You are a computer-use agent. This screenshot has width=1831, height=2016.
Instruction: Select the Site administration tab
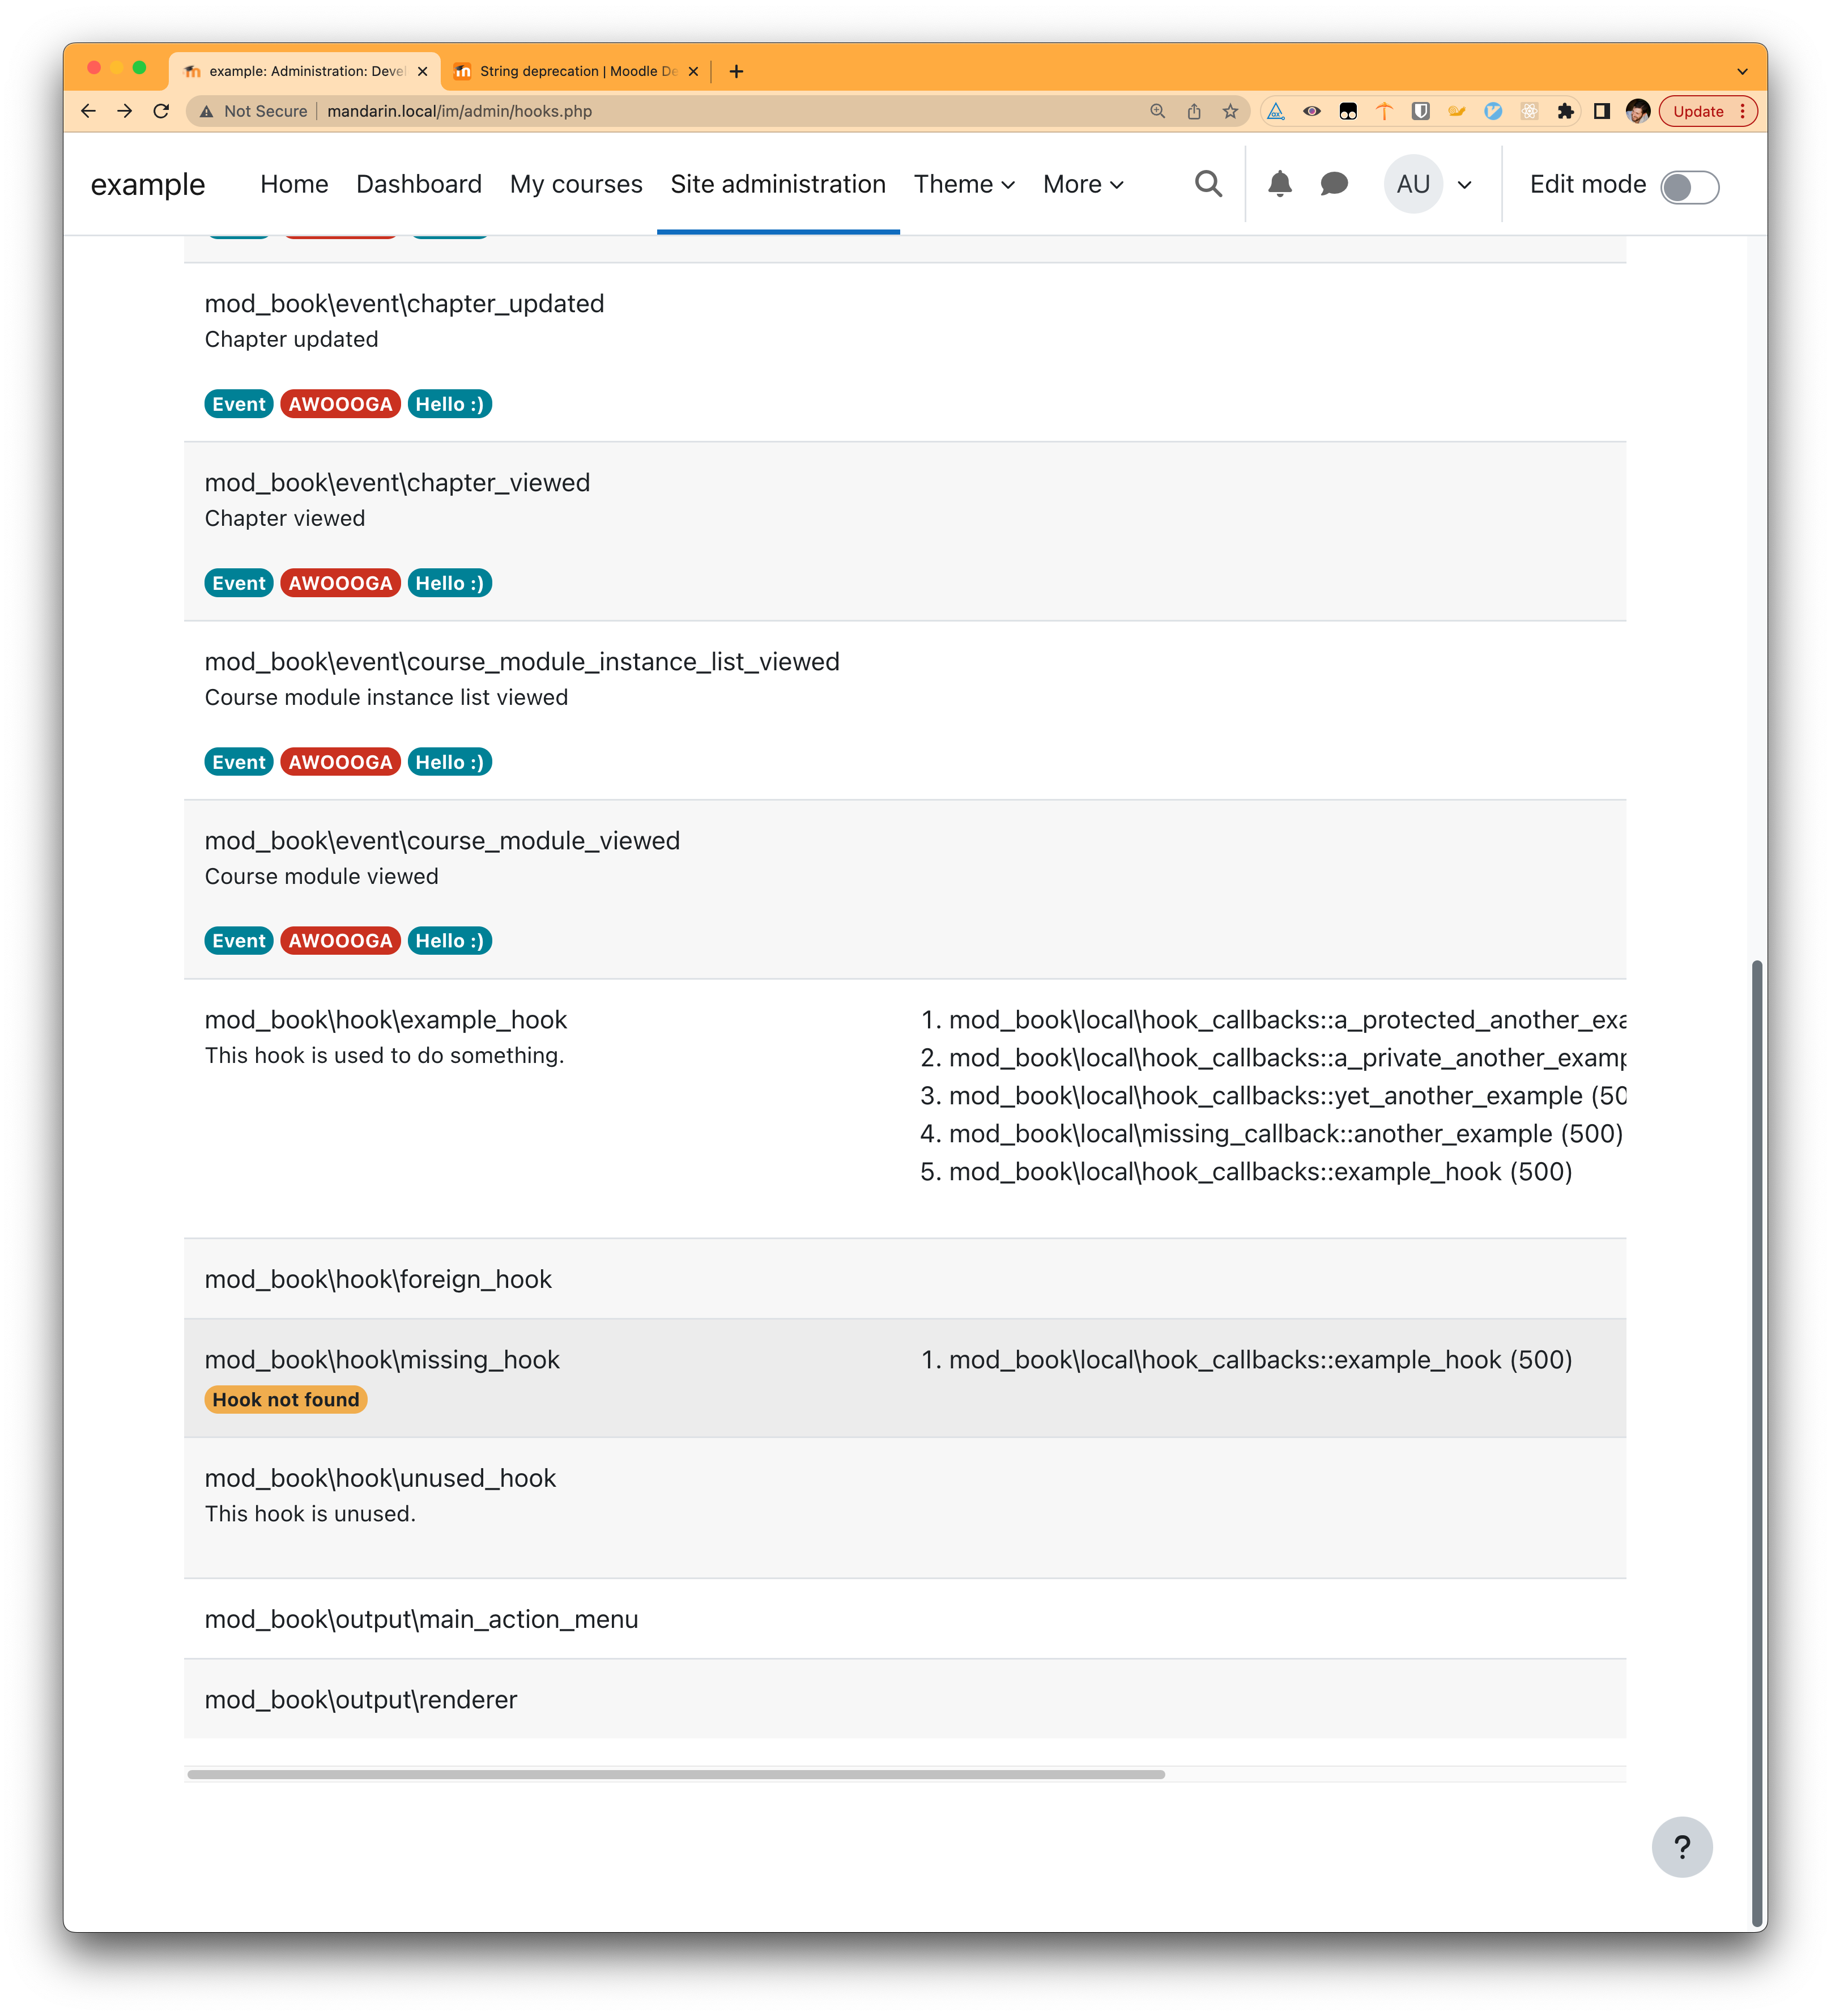click(x=778, y=184)
